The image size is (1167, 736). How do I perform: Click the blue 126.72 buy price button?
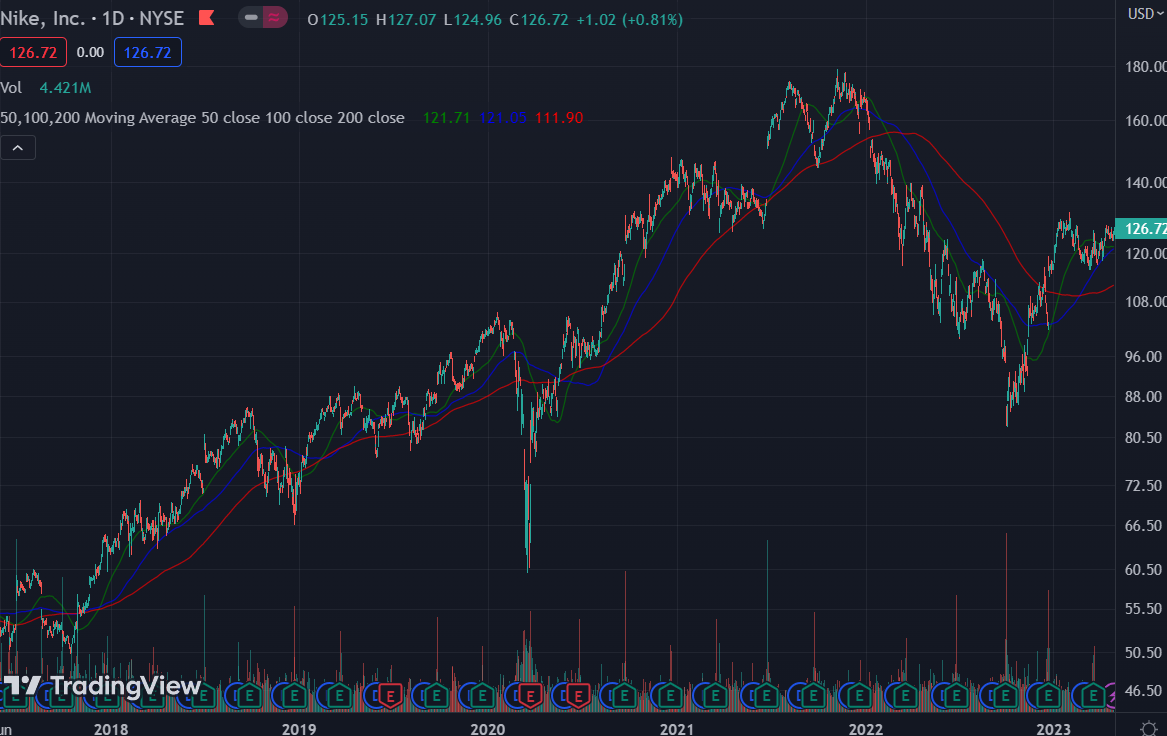(x=147, y=53)
